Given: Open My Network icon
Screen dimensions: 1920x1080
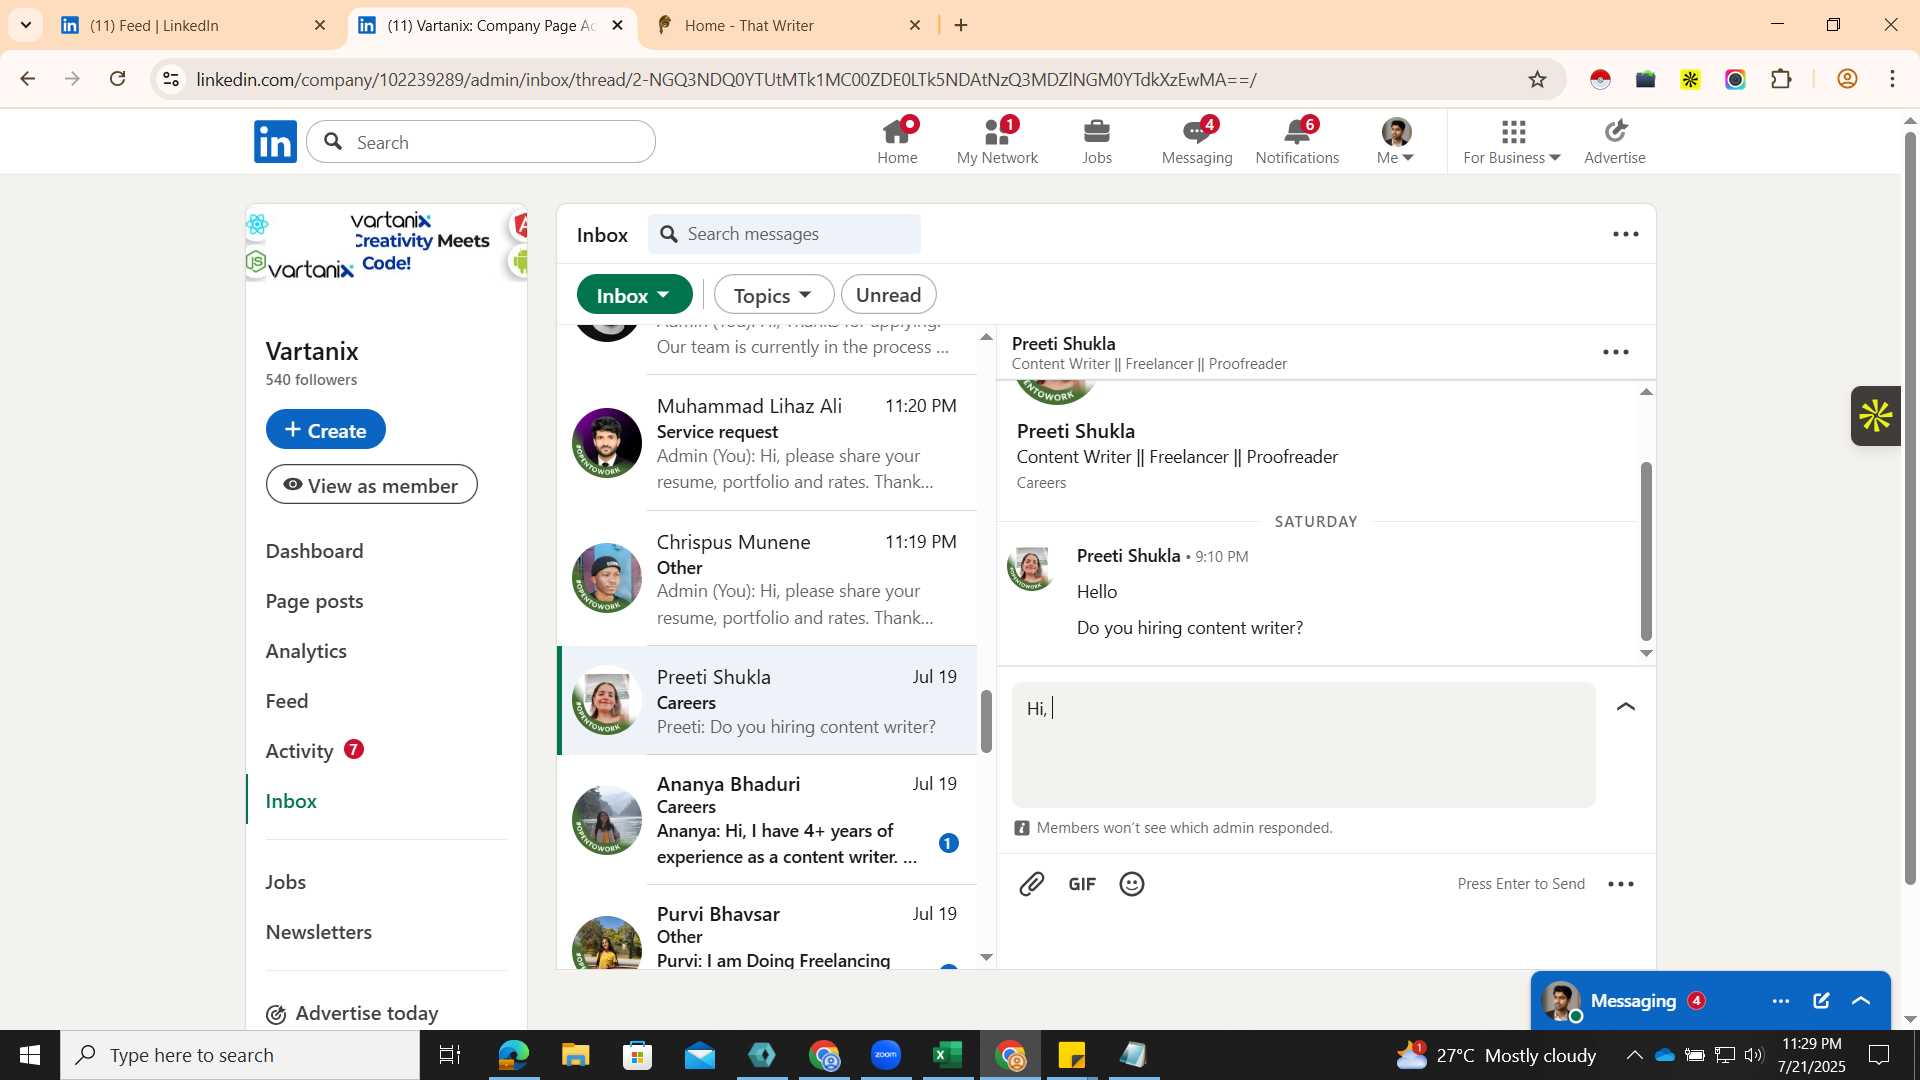Looking at the screenshot, I should coord(997,141).
